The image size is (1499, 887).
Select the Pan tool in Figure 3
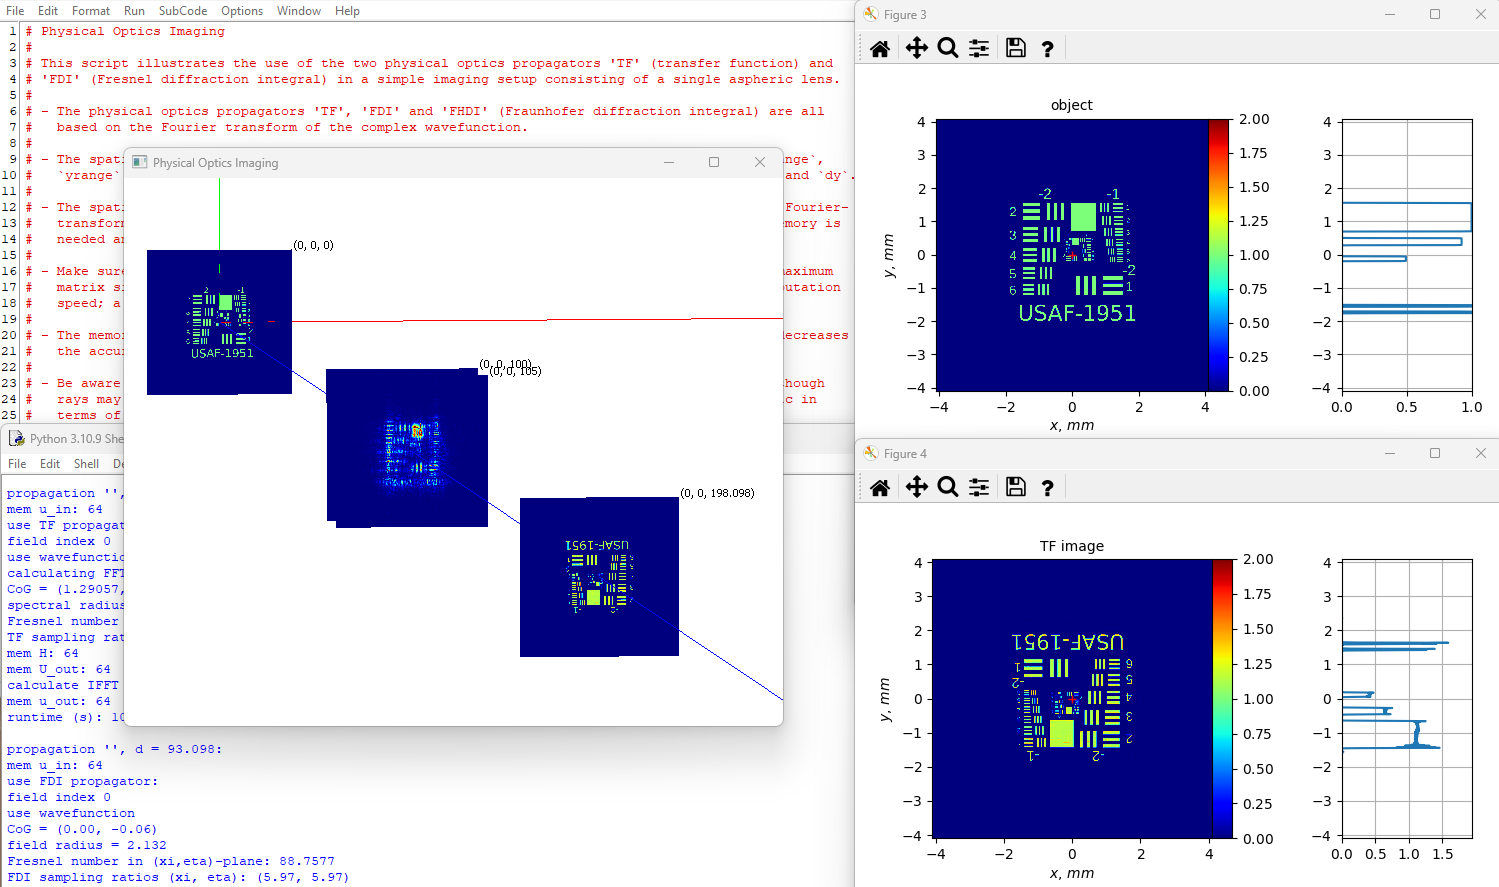pos(916,48)
